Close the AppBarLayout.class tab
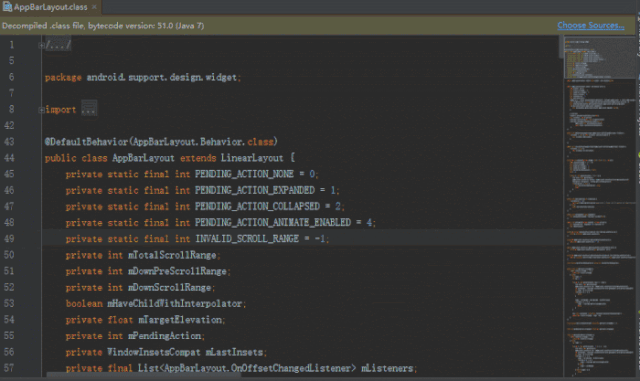The width and height of the screenshot is (640, 381). [94, 7]
